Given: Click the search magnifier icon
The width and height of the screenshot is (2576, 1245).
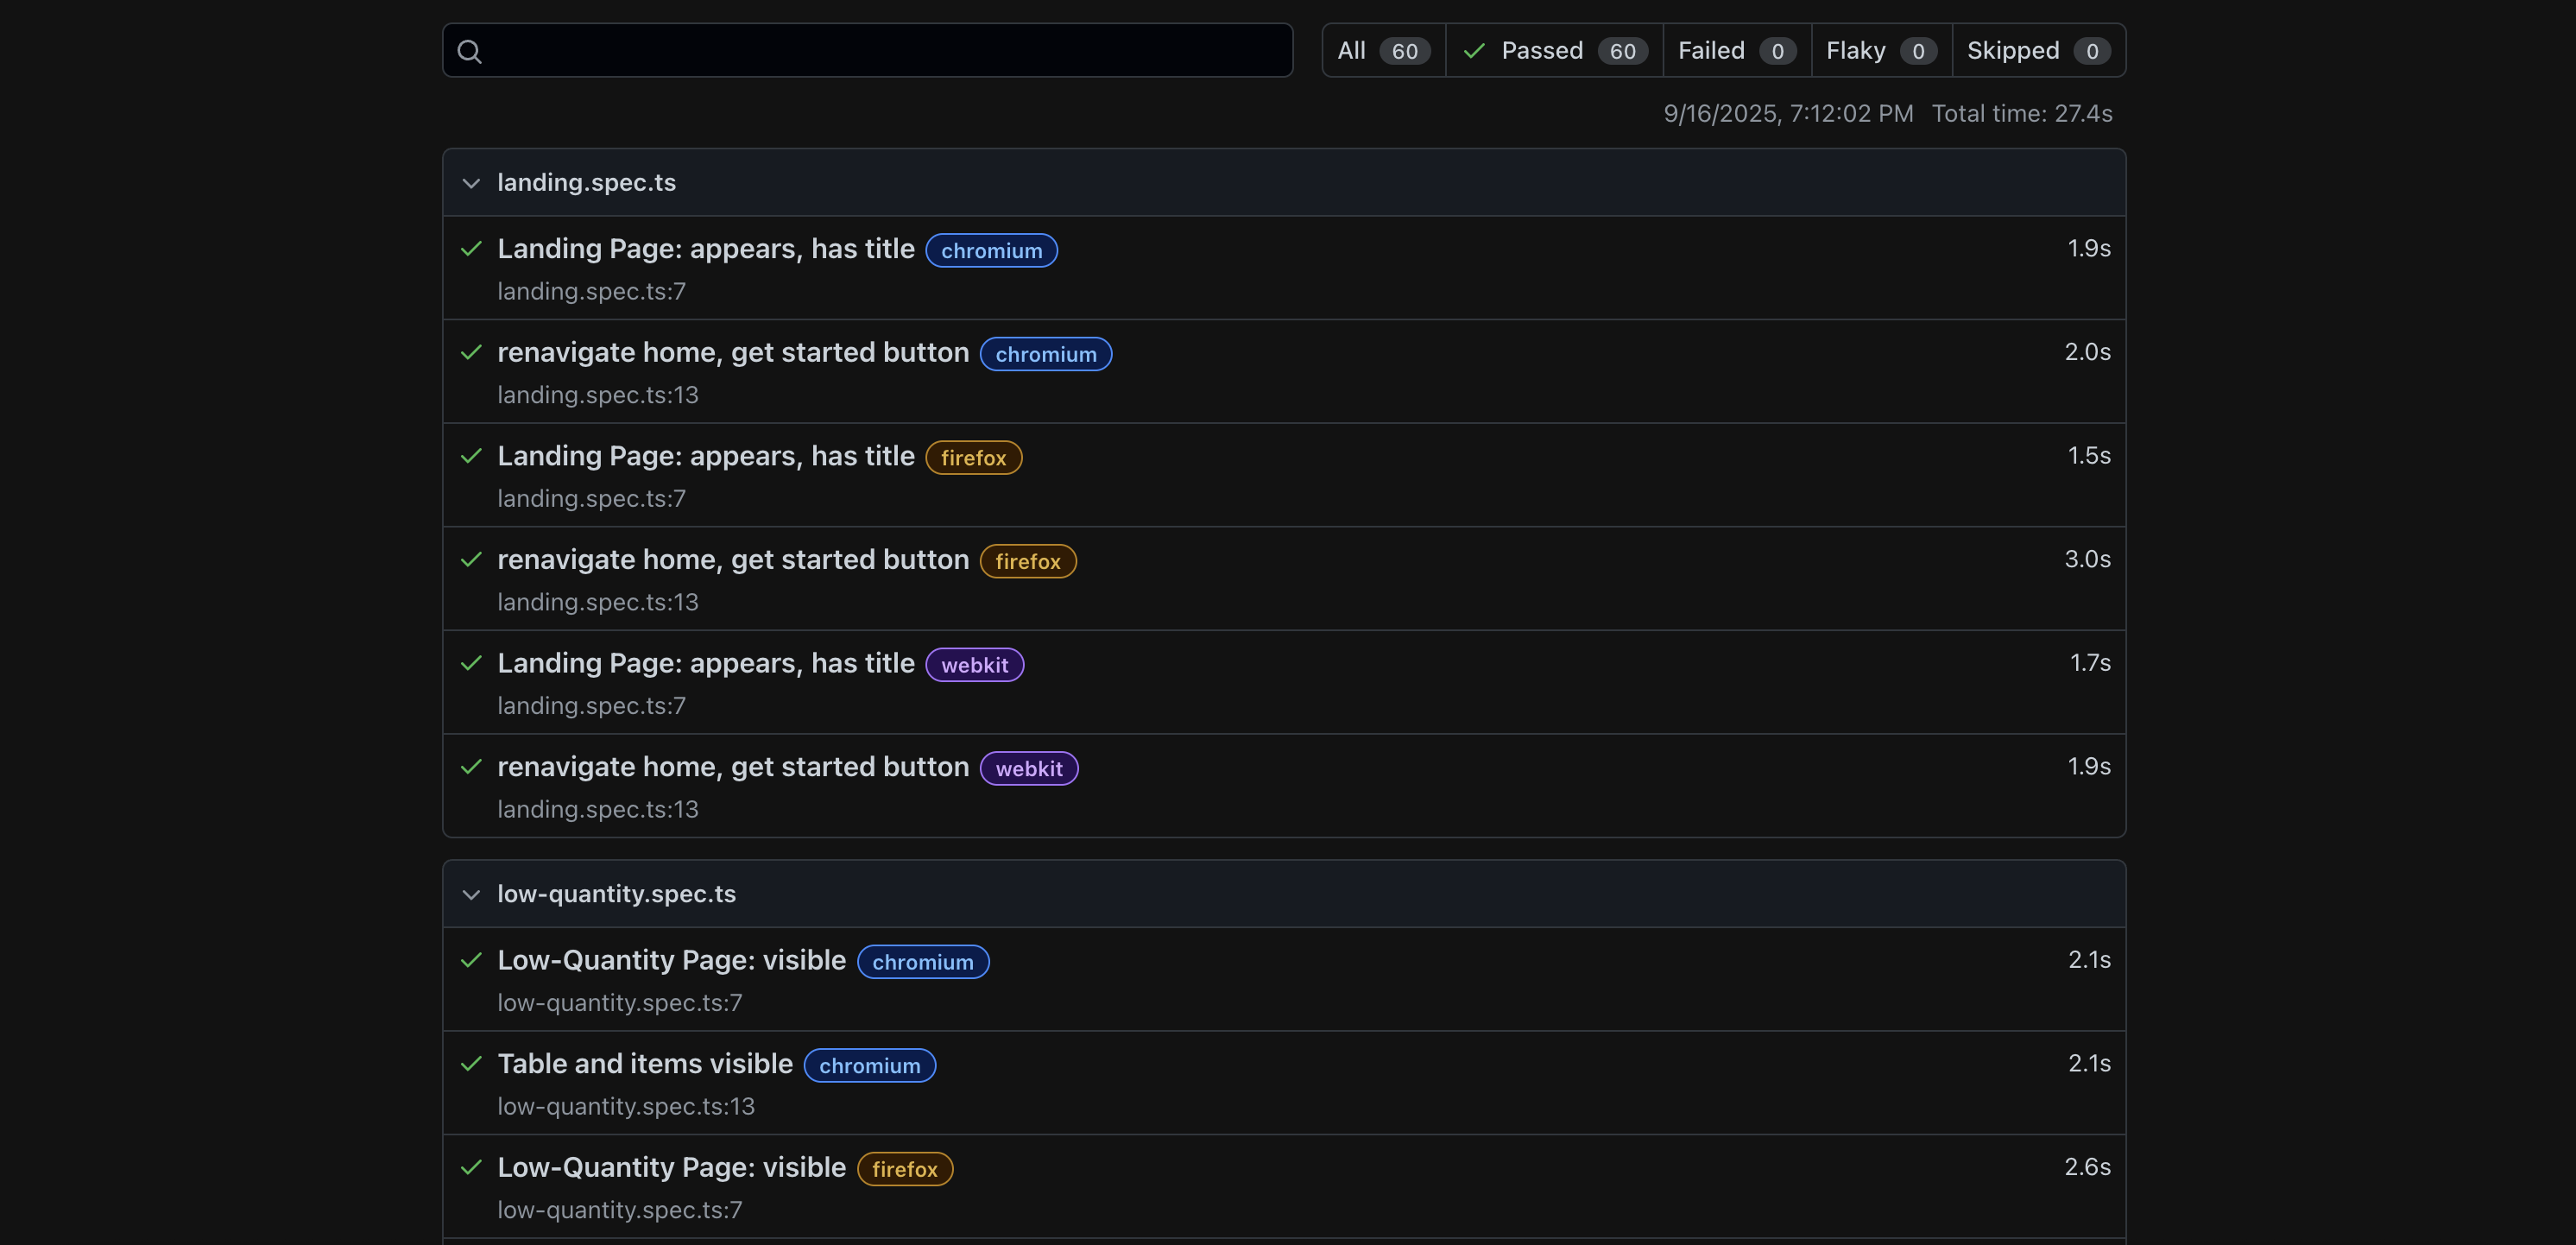Looking at the screenshot, I should pyautogui.click(x=469, y=51).
